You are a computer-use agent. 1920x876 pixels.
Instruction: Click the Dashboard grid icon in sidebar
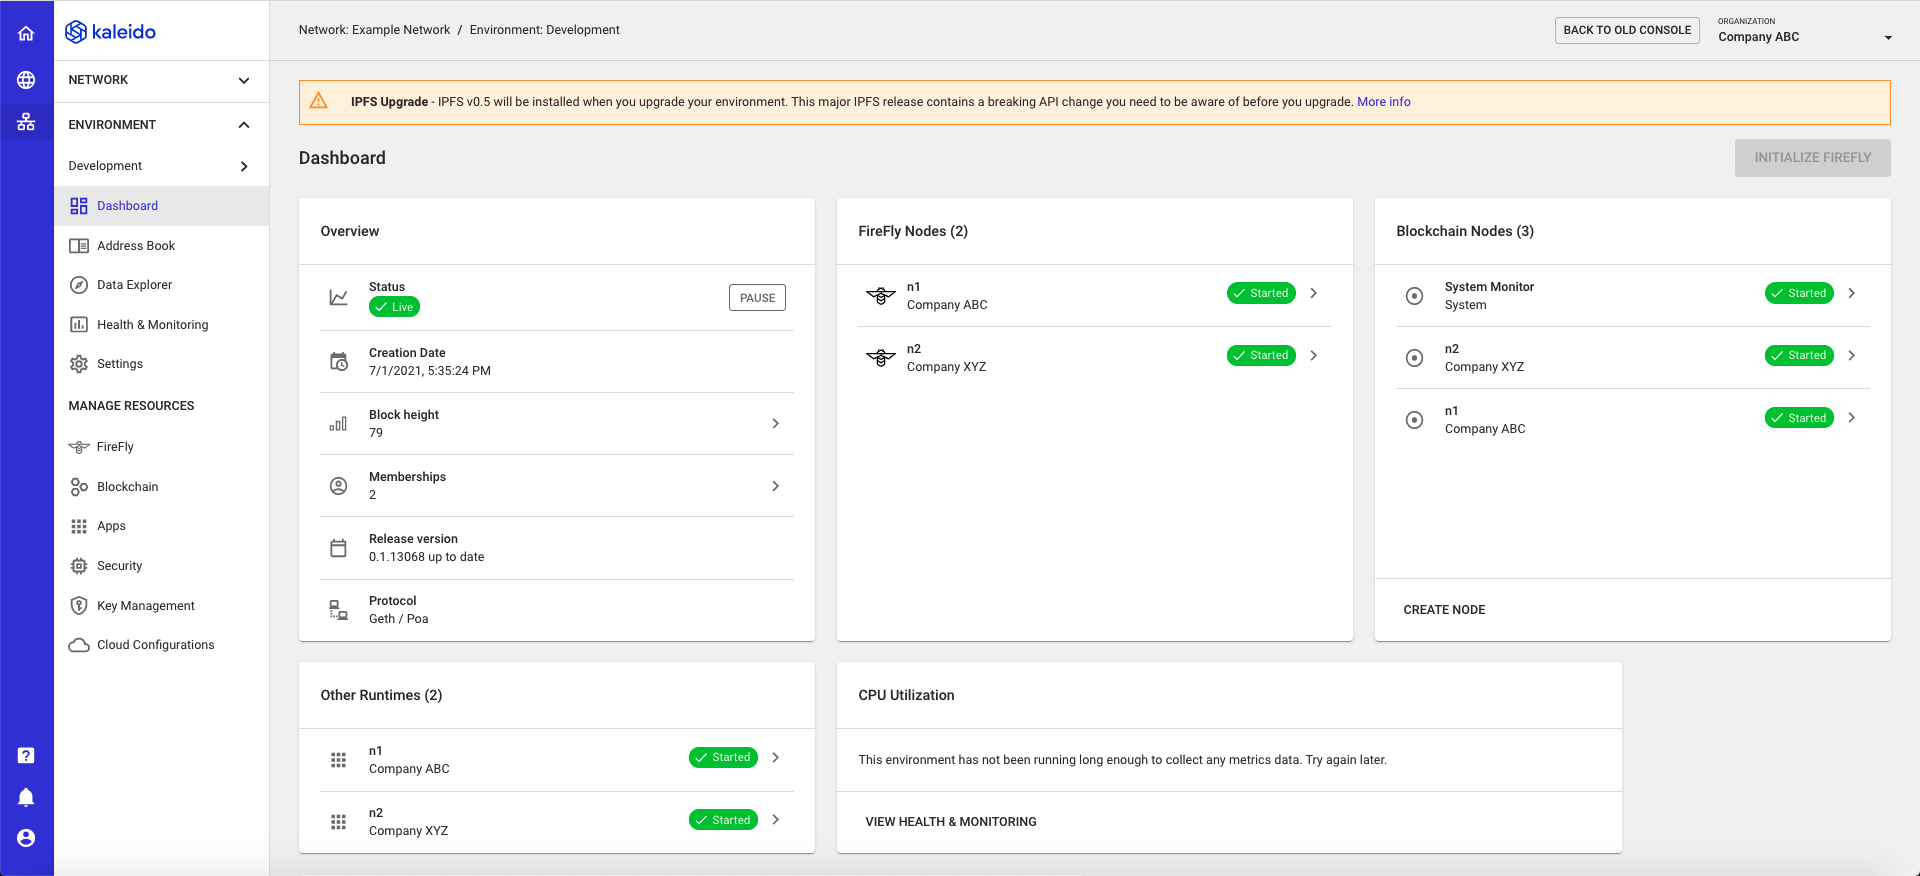tap(79, 206)
